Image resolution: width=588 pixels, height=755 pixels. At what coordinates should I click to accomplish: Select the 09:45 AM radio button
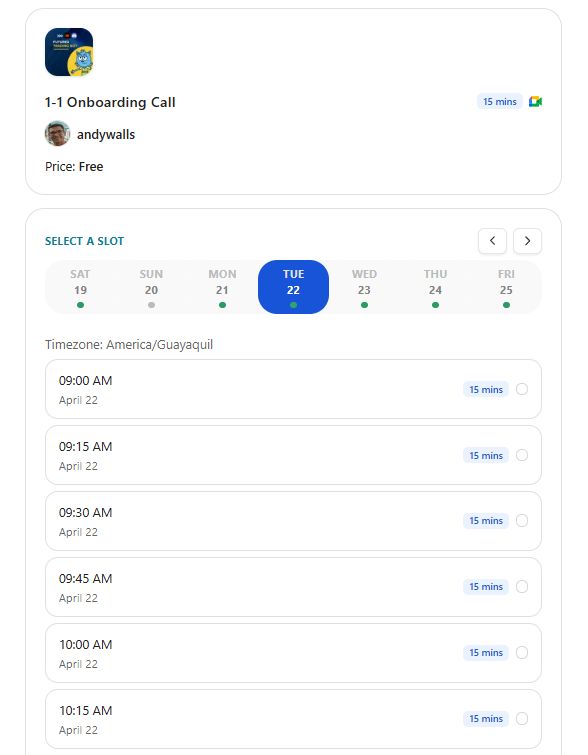pyautogui.click(x=522, y=586)
